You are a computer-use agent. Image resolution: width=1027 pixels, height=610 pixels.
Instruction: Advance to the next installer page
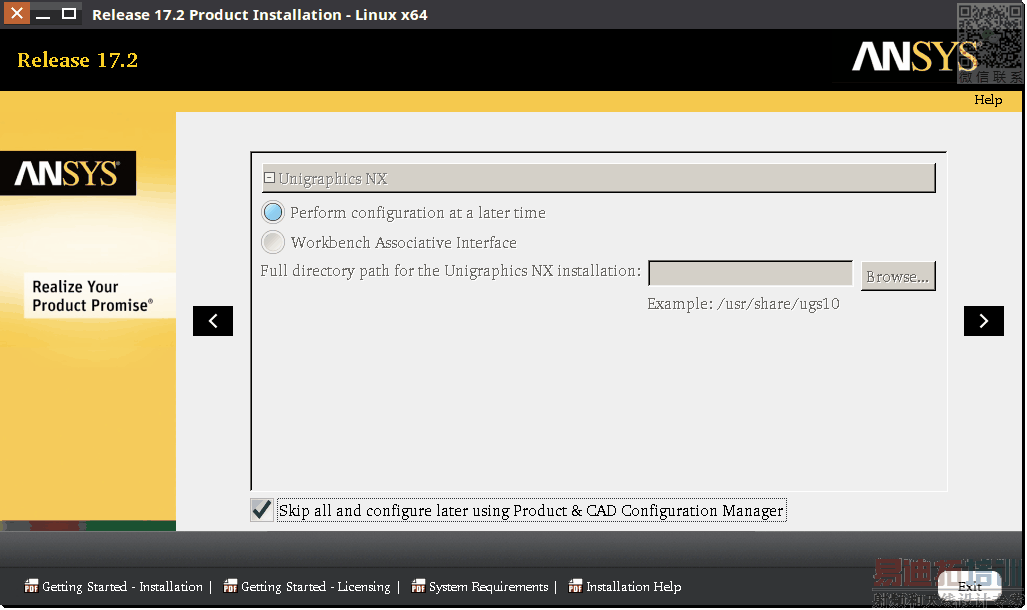983,321
